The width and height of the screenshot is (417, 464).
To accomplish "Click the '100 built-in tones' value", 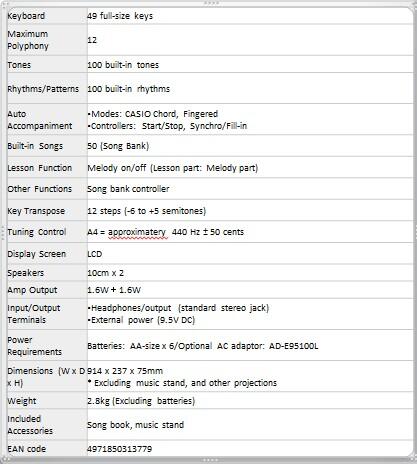I will tap(123, 65).
